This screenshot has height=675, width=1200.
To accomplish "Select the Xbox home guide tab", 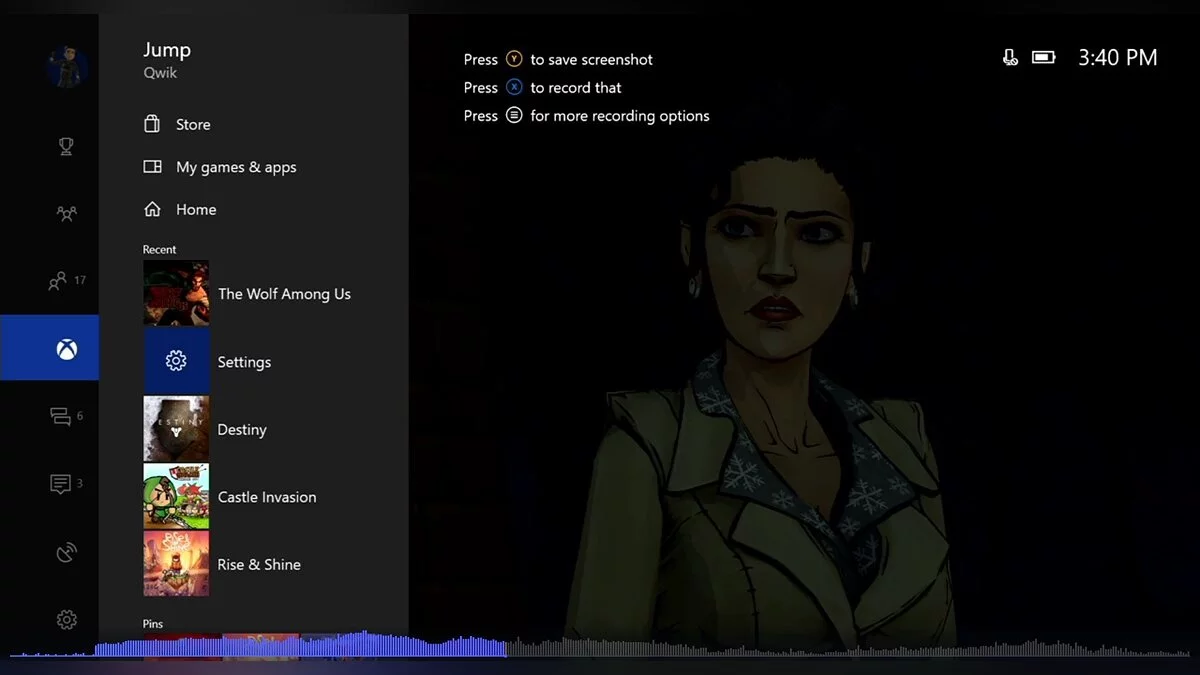I will click(49, 348).
